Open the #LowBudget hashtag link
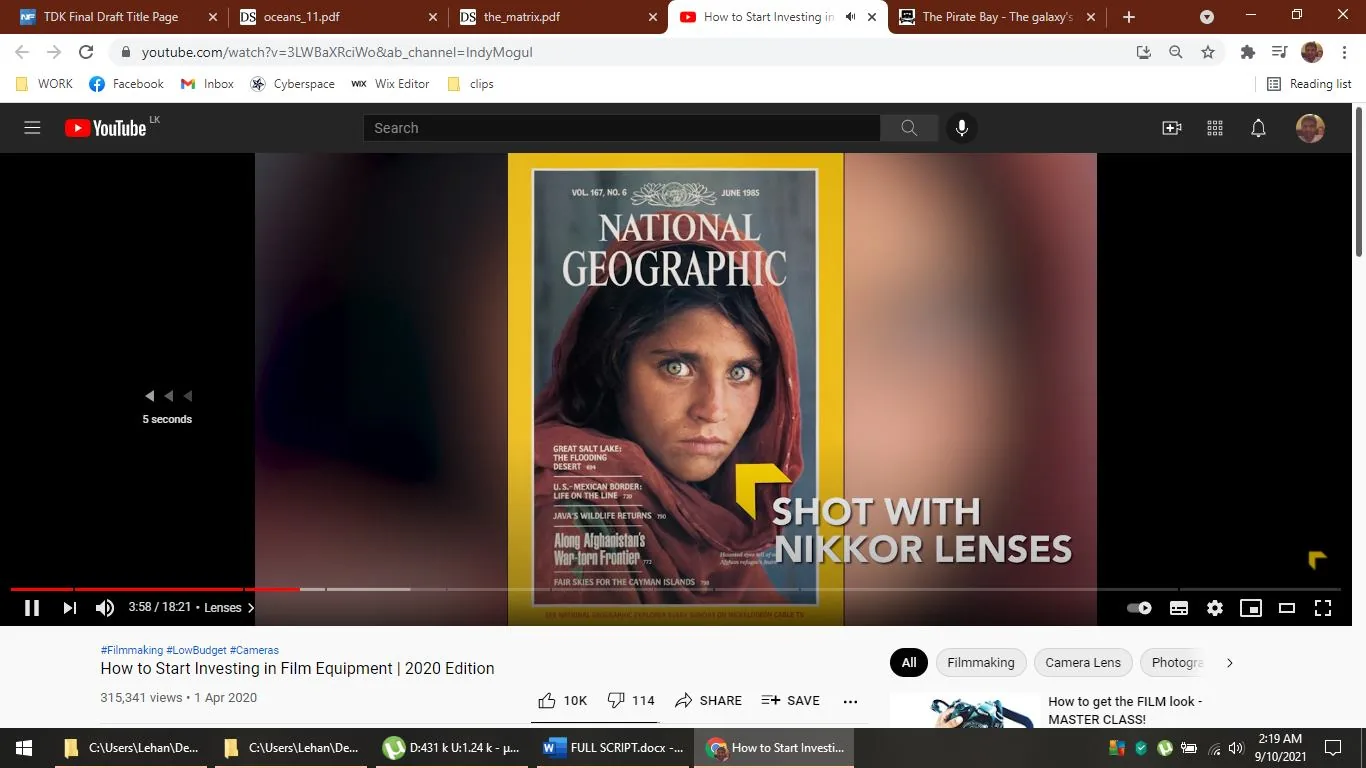The image size is (1366, 768). coord(196,650)
